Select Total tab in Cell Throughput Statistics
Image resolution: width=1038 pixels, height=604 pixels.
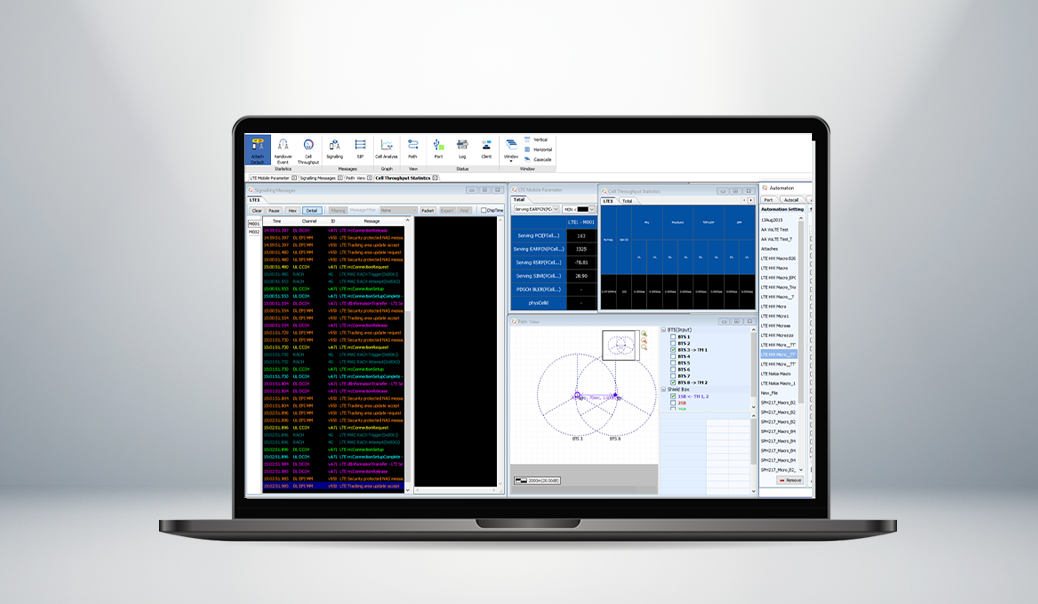[627, 201]
